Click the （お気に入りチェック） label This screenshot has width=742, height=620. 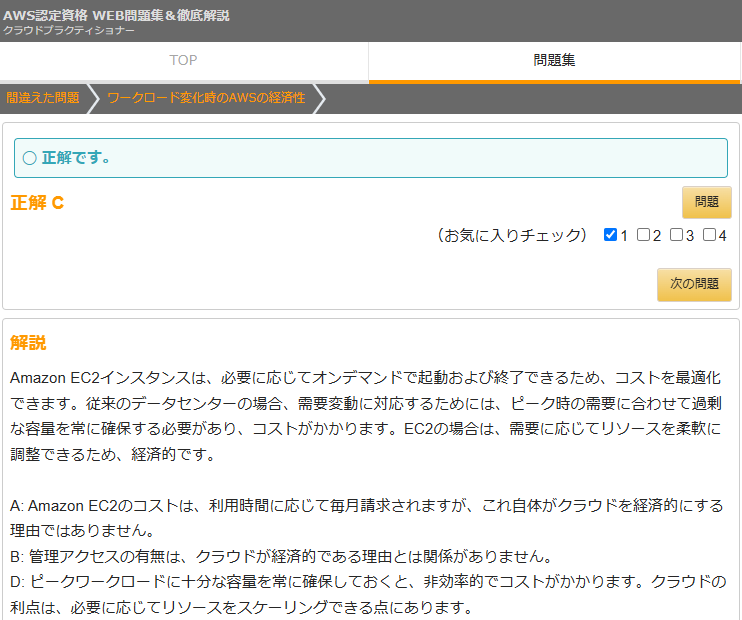coord(511,236)
